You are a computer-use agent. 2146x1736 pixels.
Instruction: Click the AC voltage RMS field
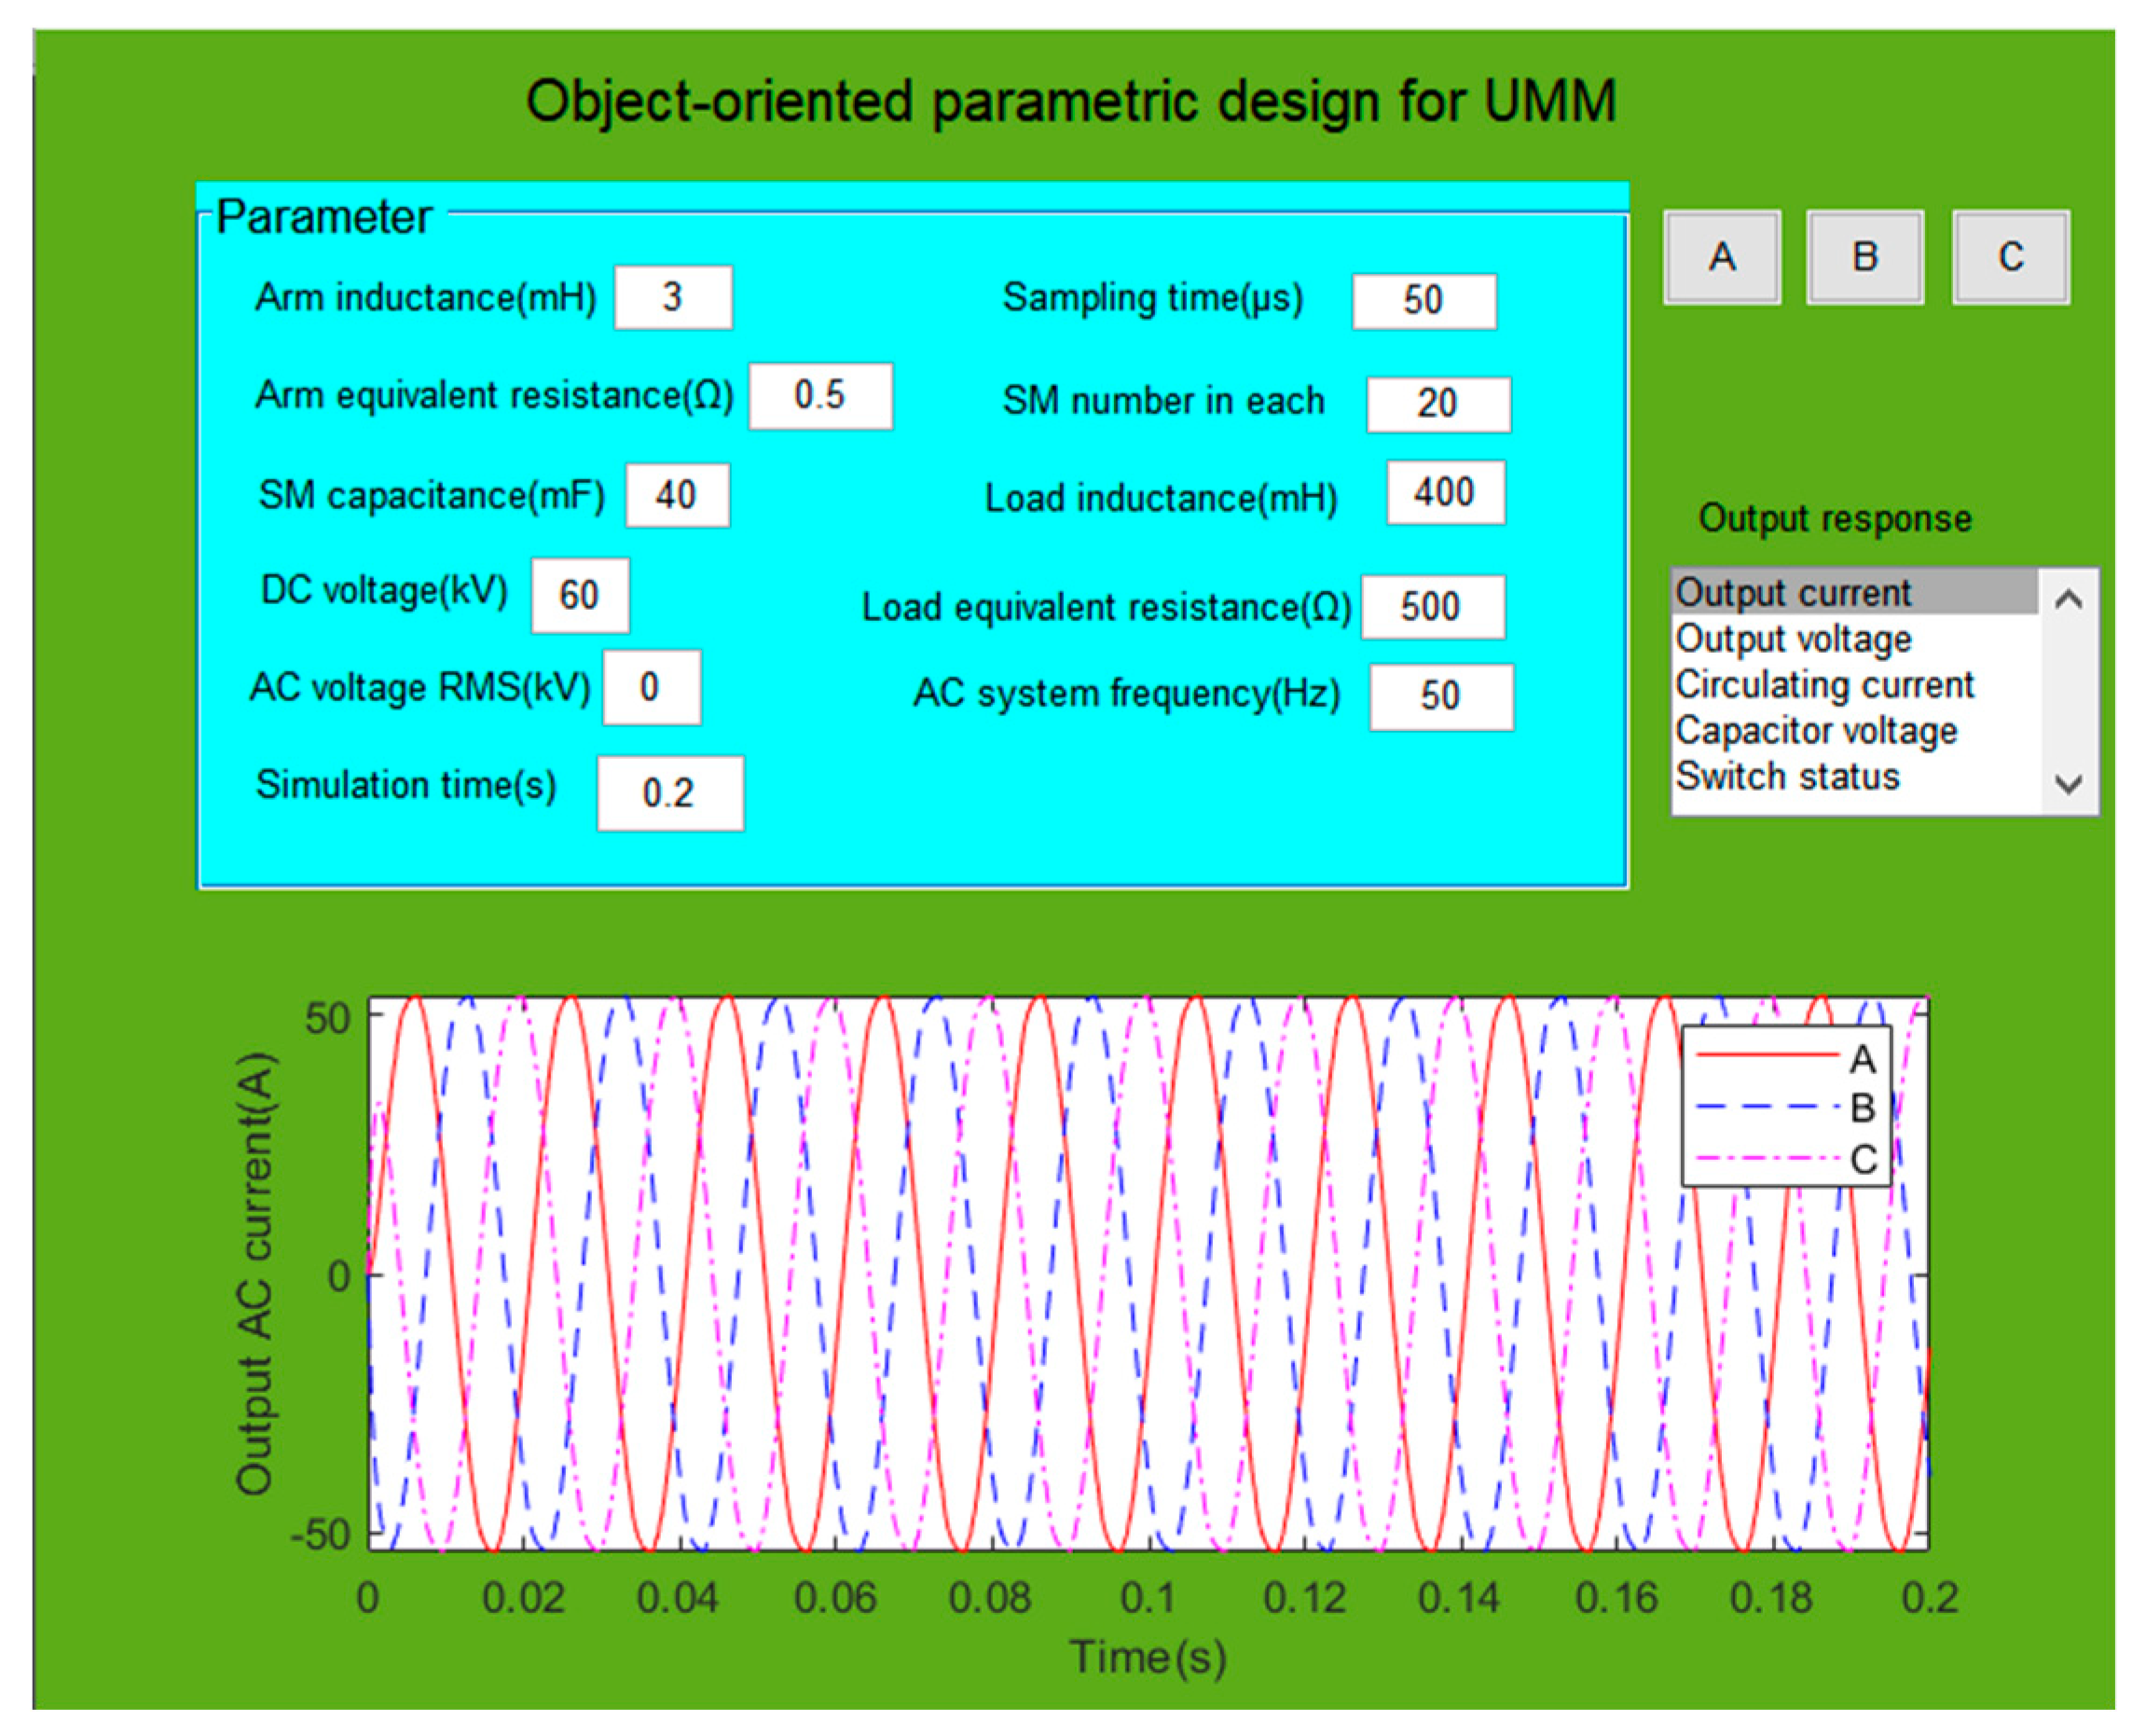651,687
